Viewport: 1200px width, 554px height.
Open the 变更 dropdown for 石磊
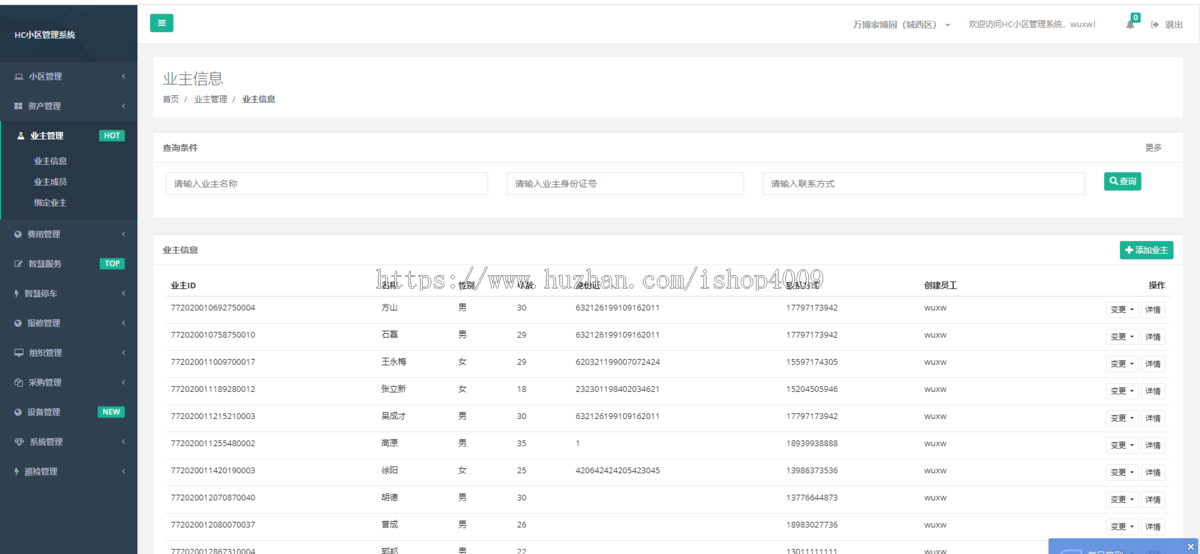click(x=1121, y=337)
